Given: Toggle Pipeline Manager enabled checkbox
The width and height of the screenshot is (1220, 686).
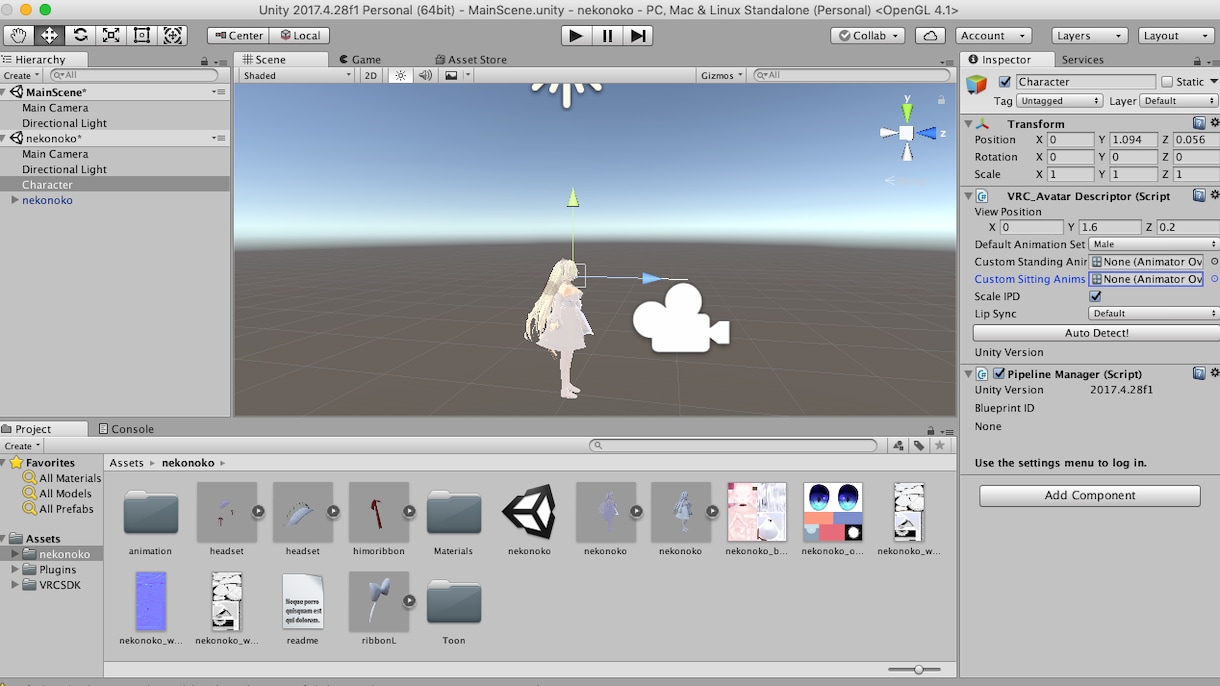Looking at the screenshot, I should pos(999,374).
